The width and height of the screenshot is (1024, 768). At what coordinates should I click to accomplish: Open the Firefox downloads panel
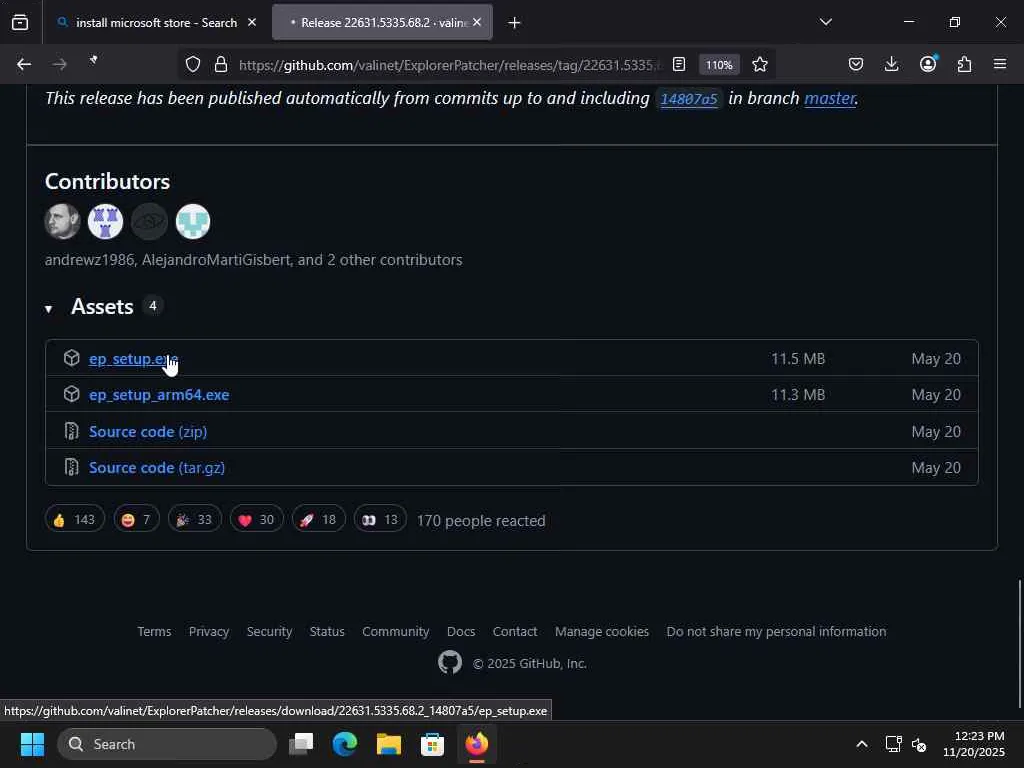(x=891, y=64)
